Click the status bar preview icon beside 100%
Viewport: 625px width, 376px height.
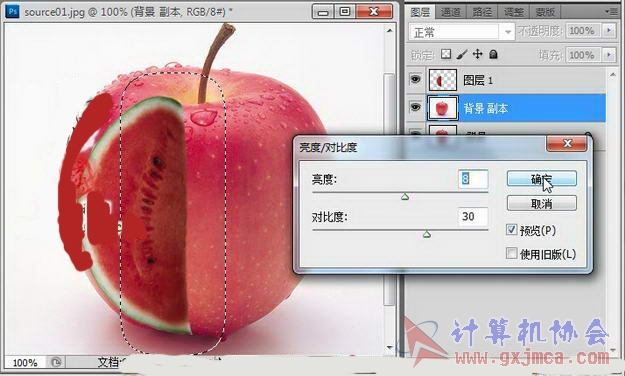coord(56,362)
